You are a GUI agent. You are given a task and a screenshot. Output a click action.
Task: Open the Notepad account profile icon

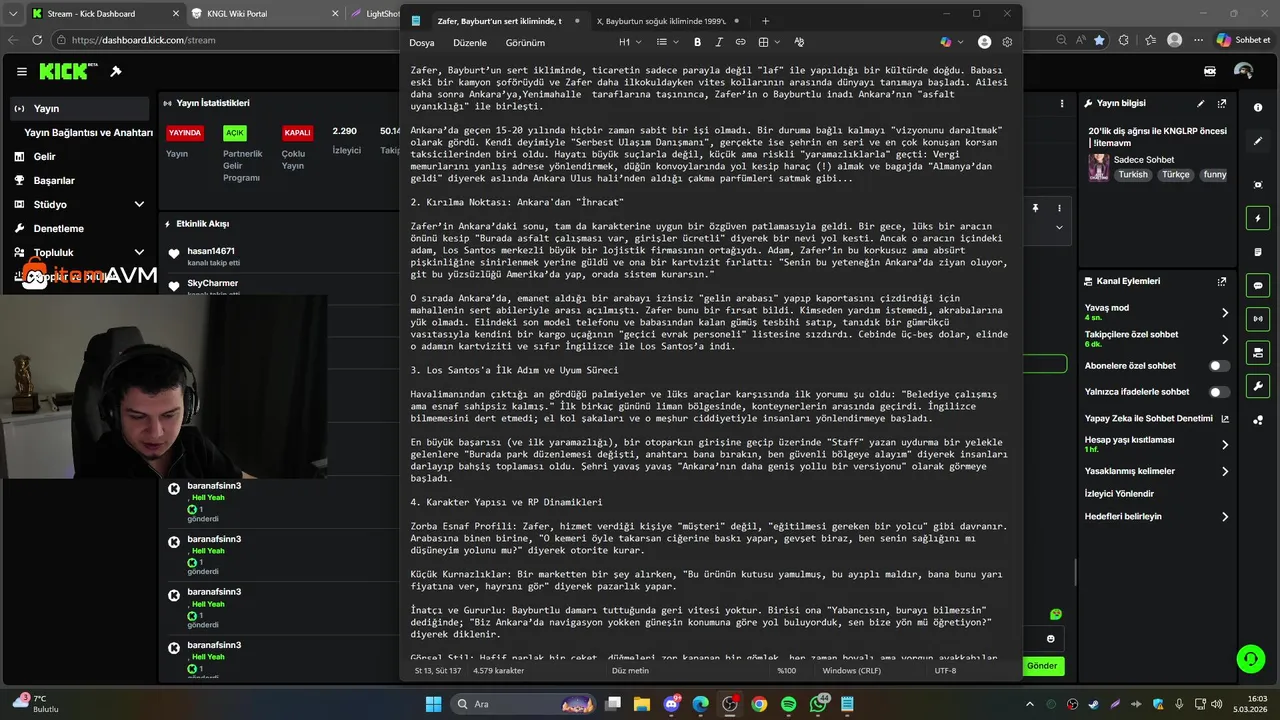coord(985,42)
